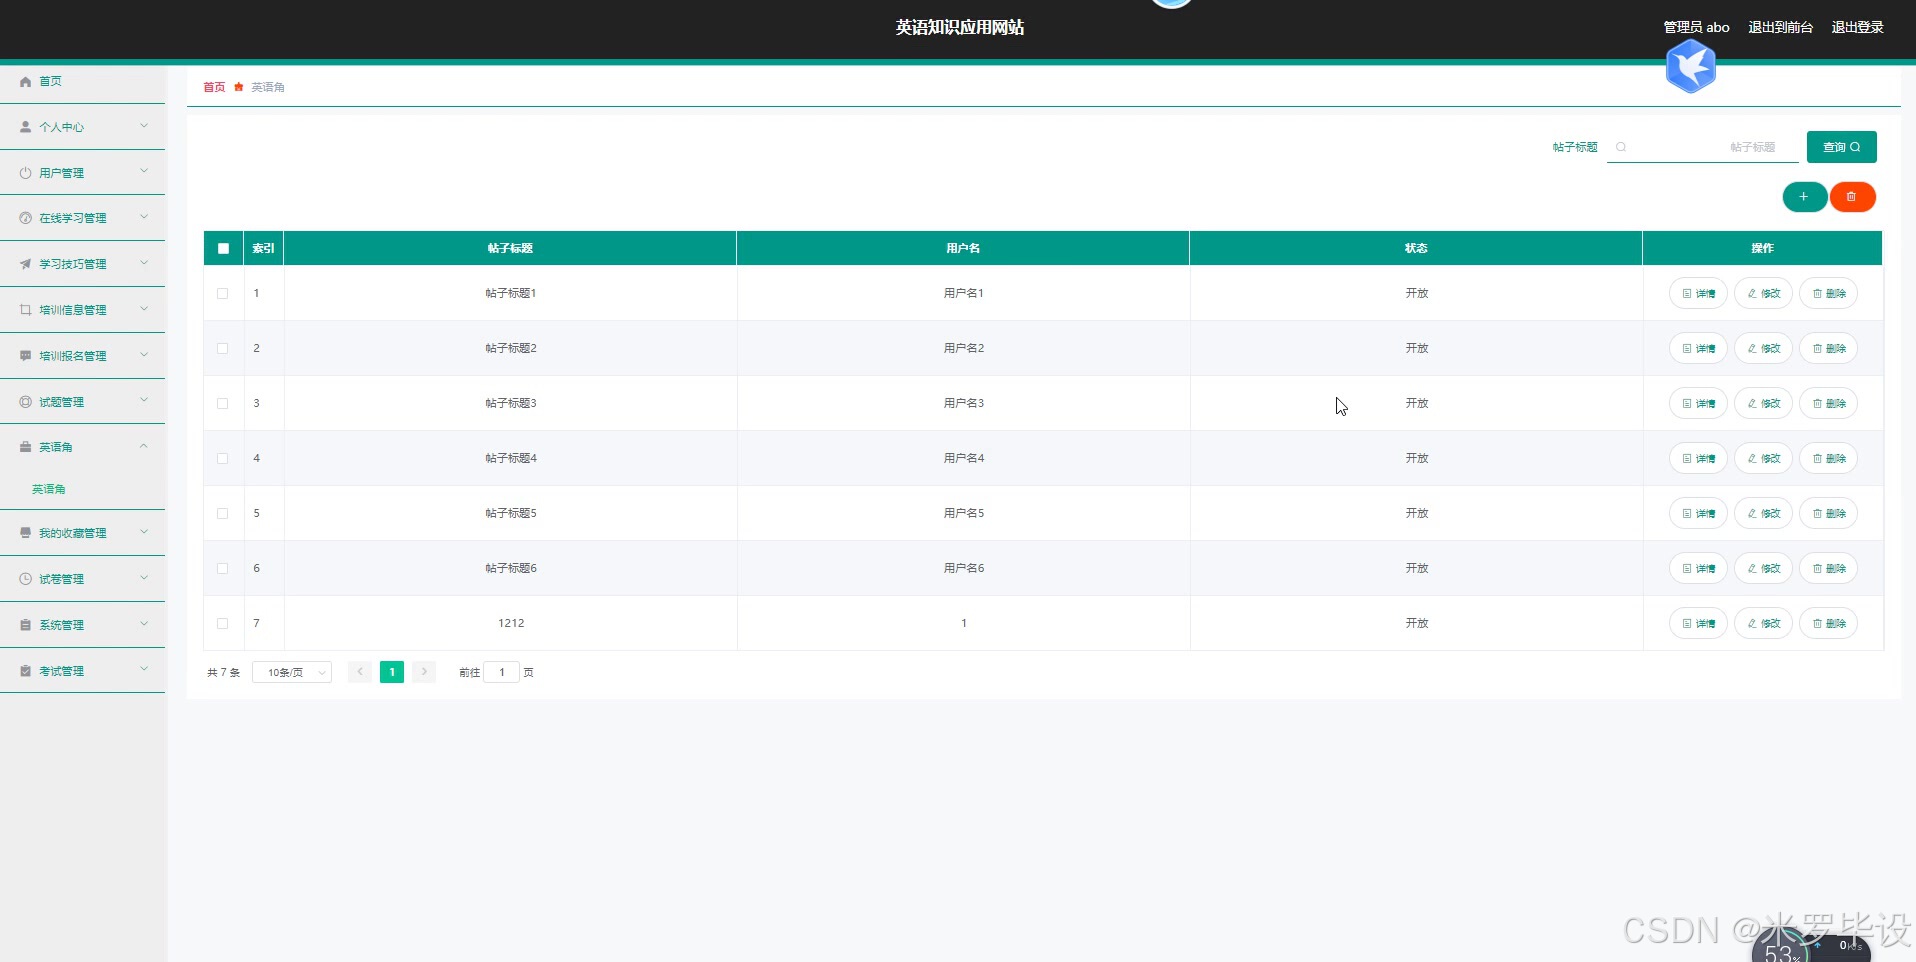
Task: Click the home icon beside 首页 in sidebar
Action: tap(26, 82)
